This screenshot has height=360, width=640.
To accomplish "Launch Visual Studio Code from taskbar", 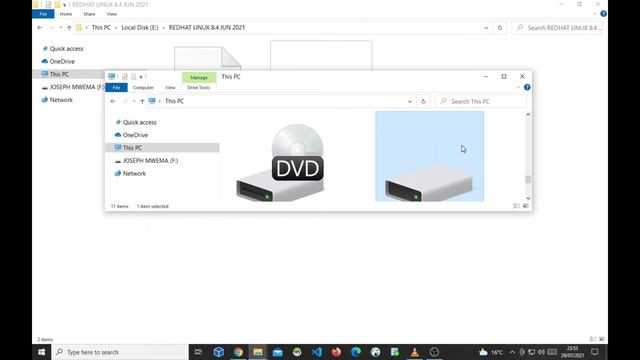I will [x=317, y=352].
